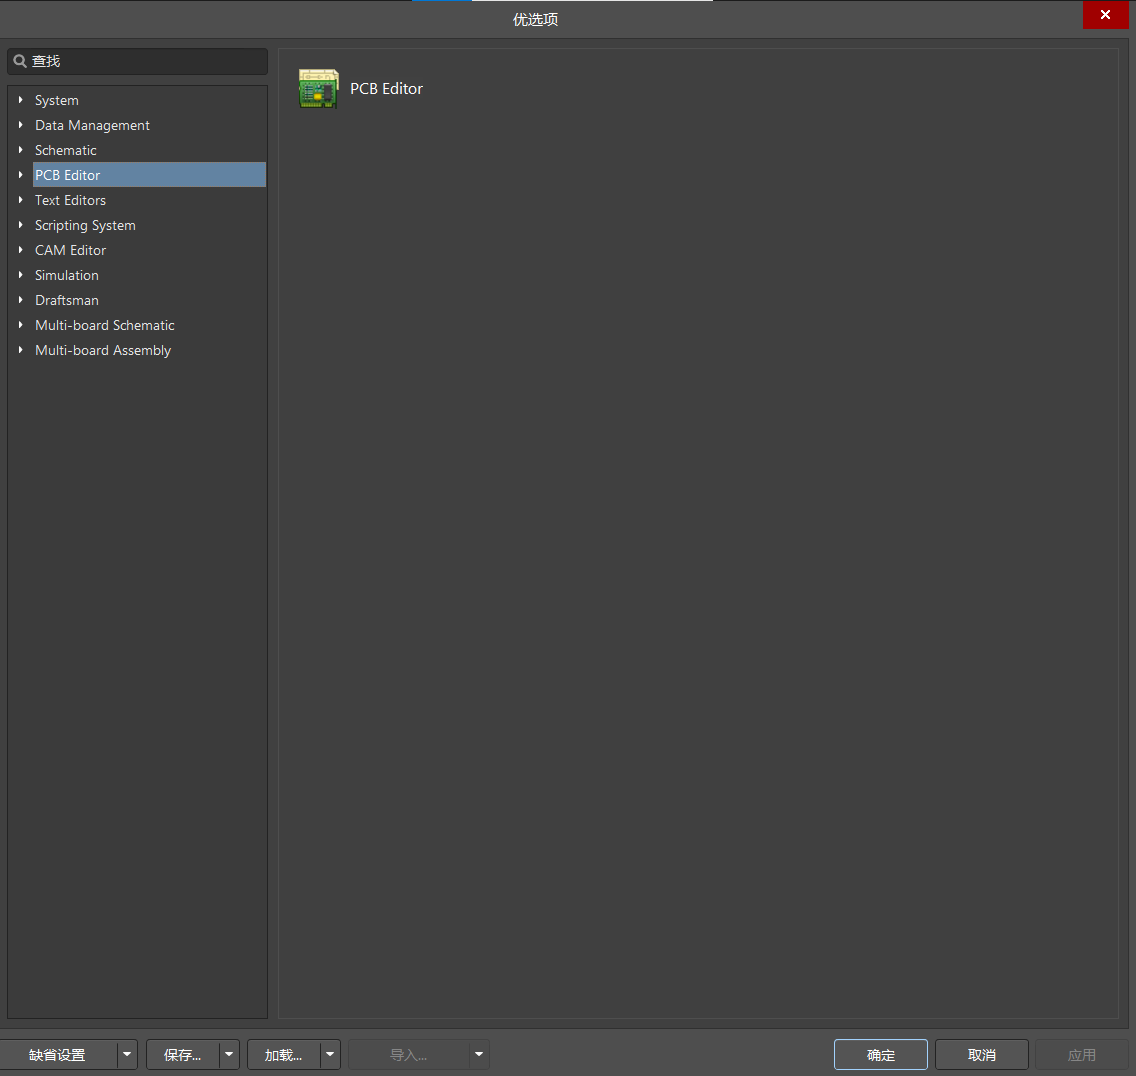The width and height of the screenshot is (1136, 1076).
Task: Click the 查找 search field
Action: pyautogui.click(x=138, y=62)
